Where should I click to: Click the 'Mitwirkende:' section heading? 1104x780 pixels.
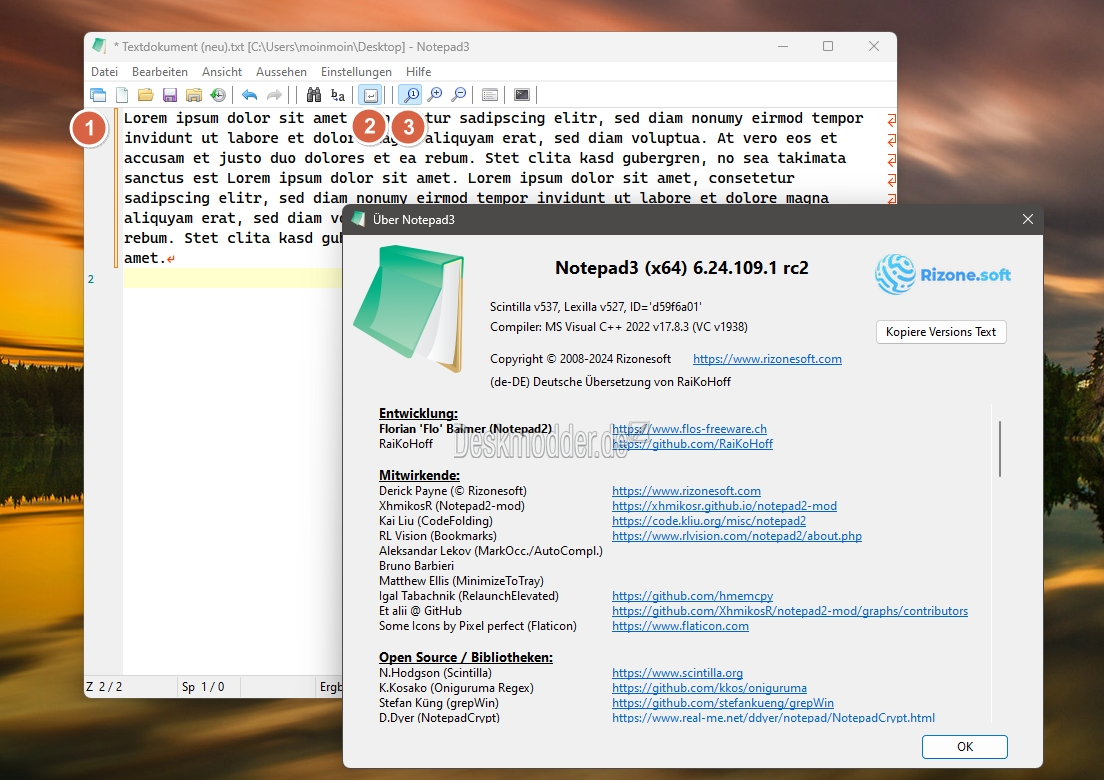[420, 475]
